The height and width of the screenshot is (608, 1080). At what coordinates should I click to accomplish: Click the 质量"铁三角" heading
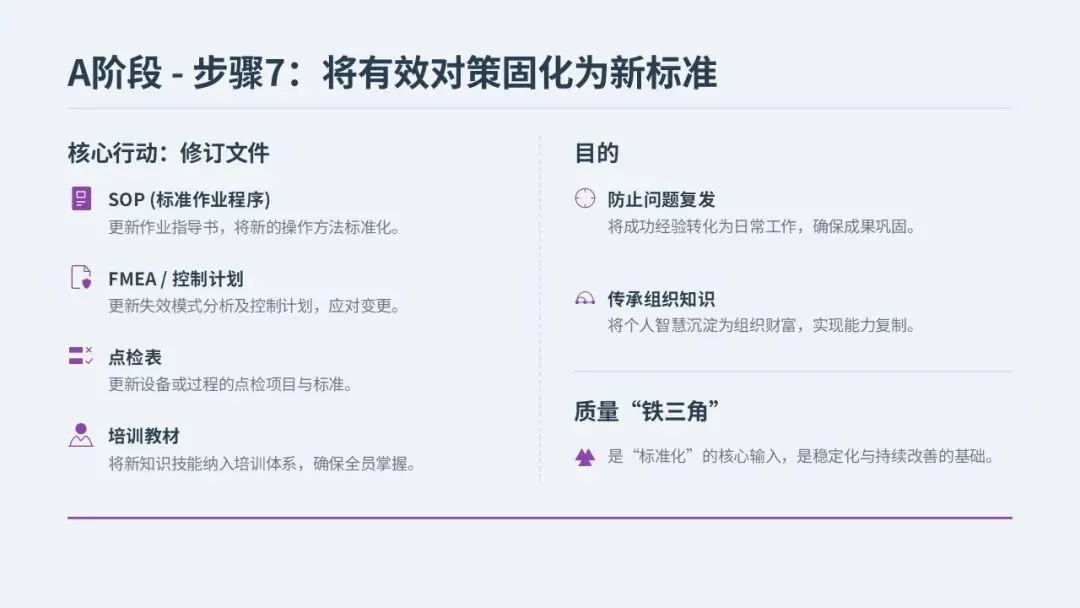pyautogui.click(x=647, y=411)
